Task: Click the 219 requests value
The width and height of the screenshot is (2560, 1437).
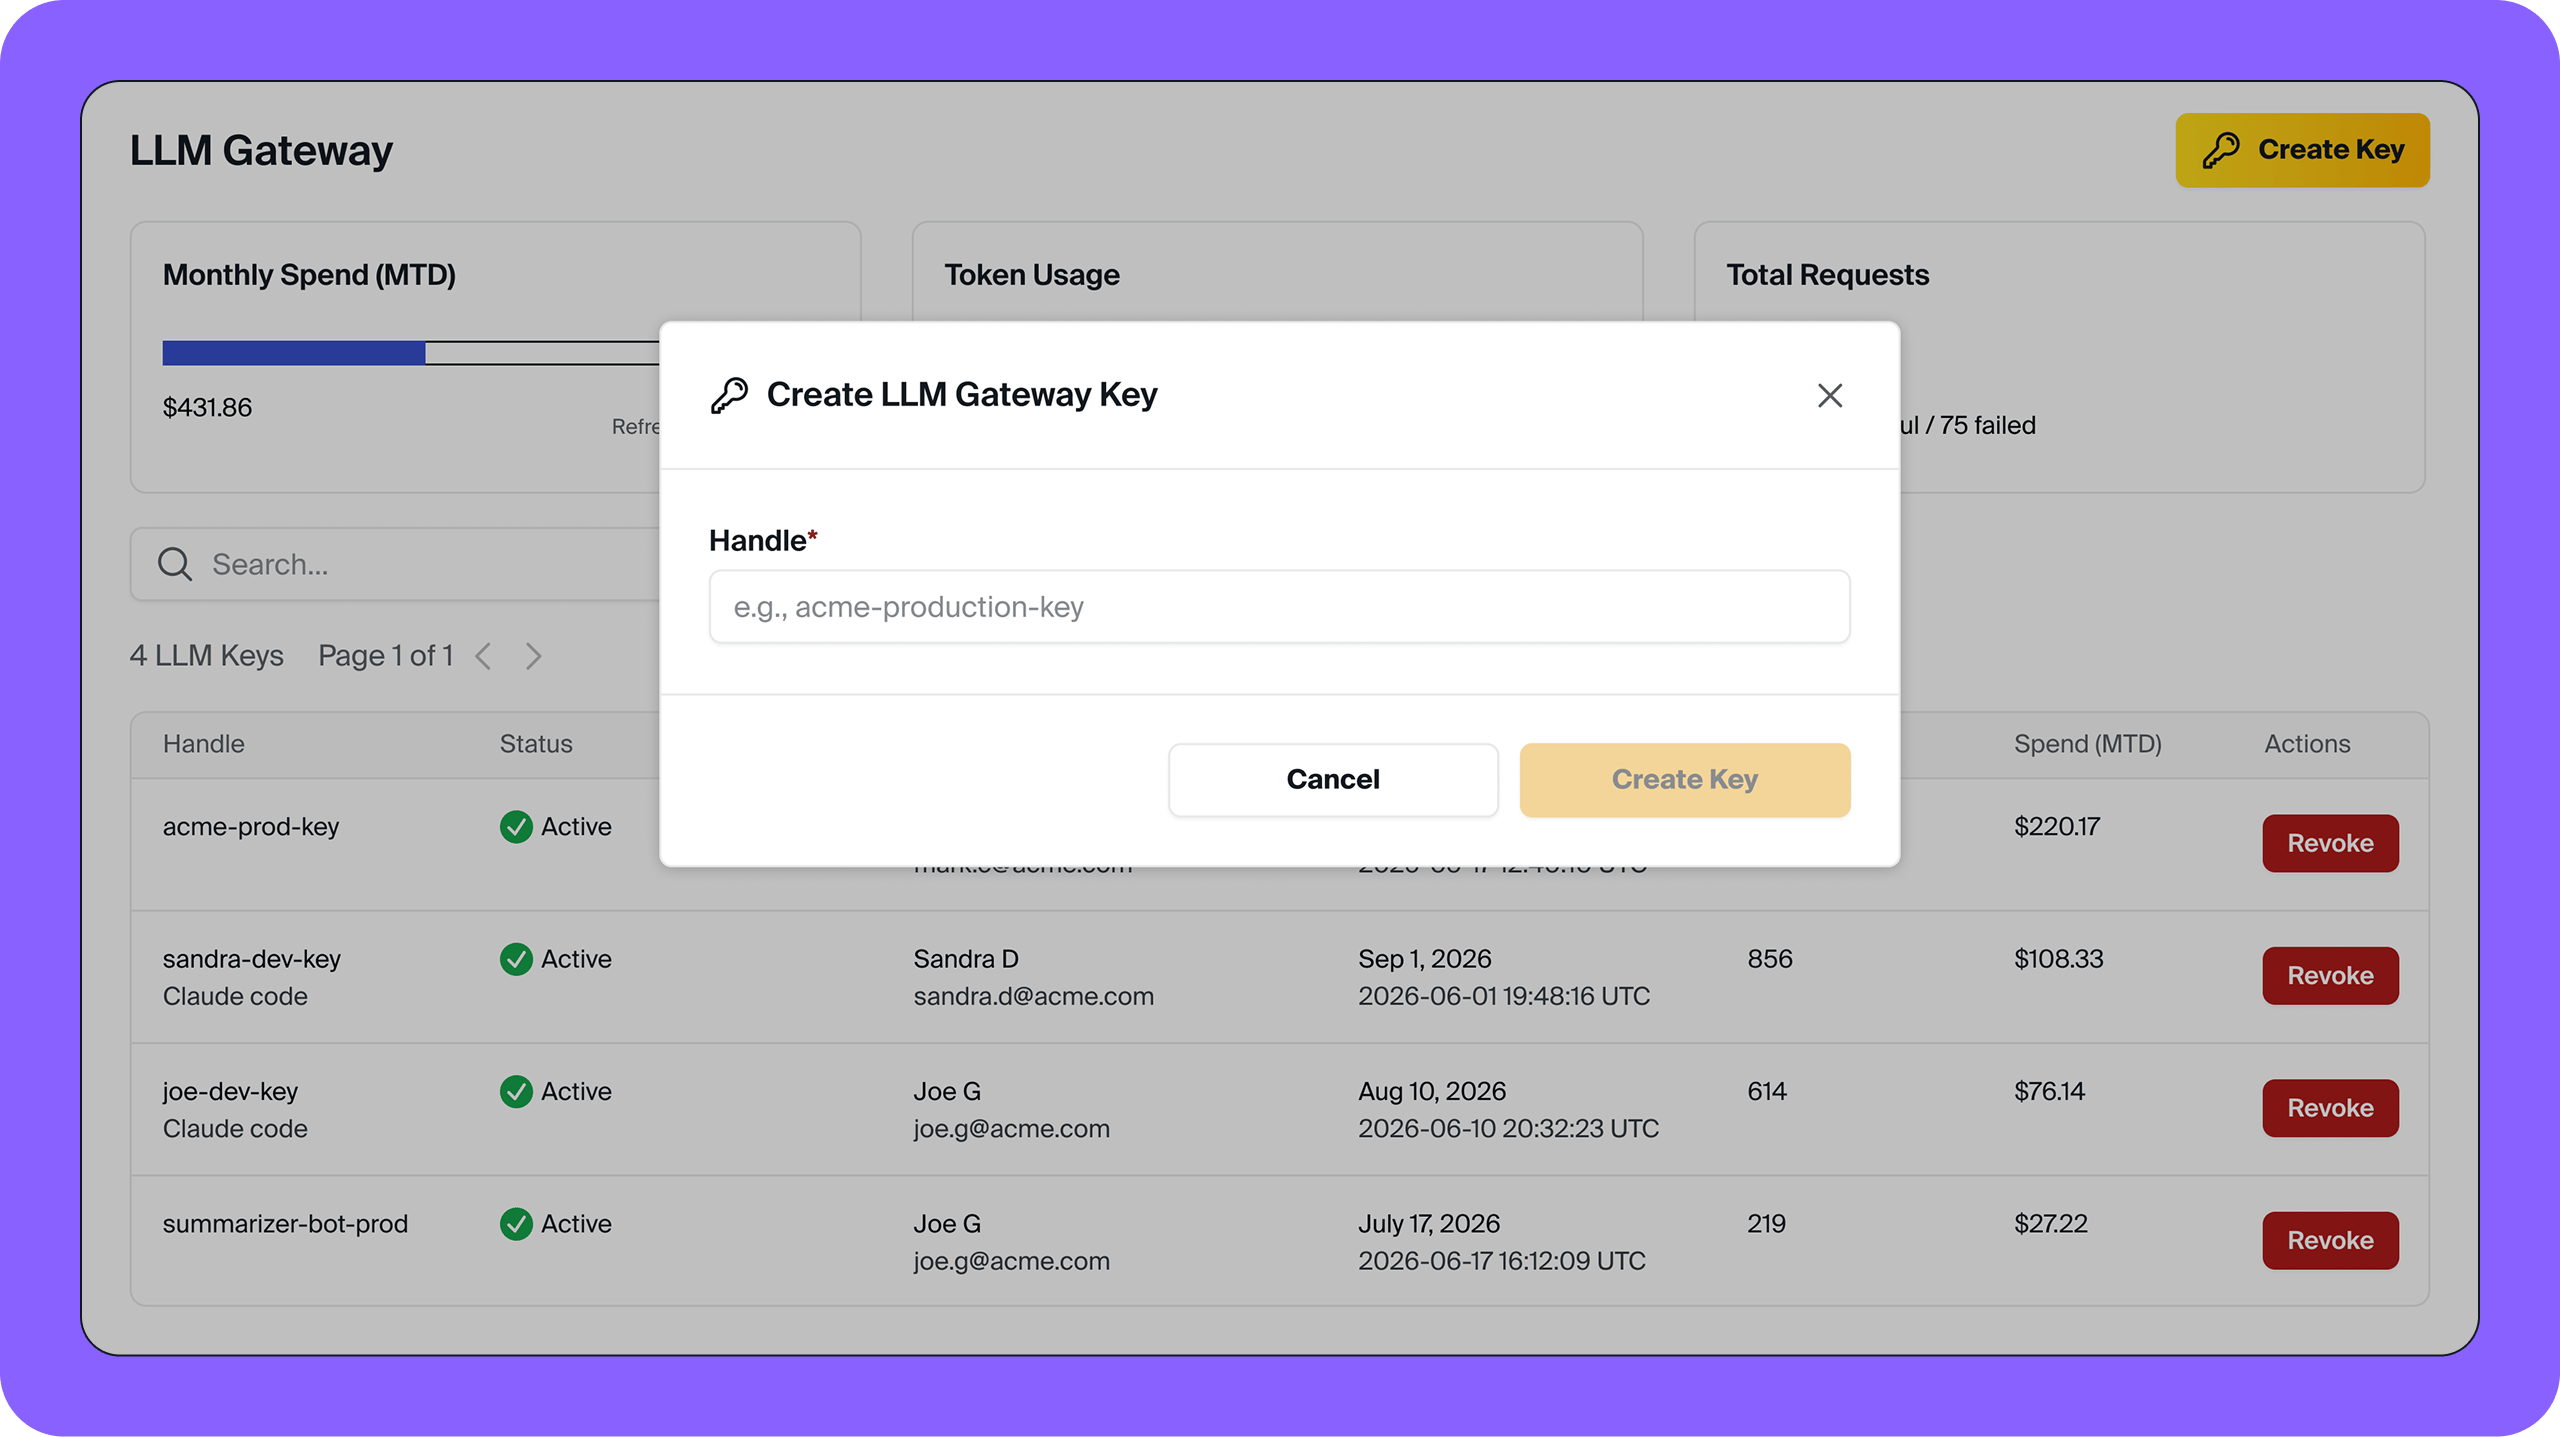Action: 1766,1224
